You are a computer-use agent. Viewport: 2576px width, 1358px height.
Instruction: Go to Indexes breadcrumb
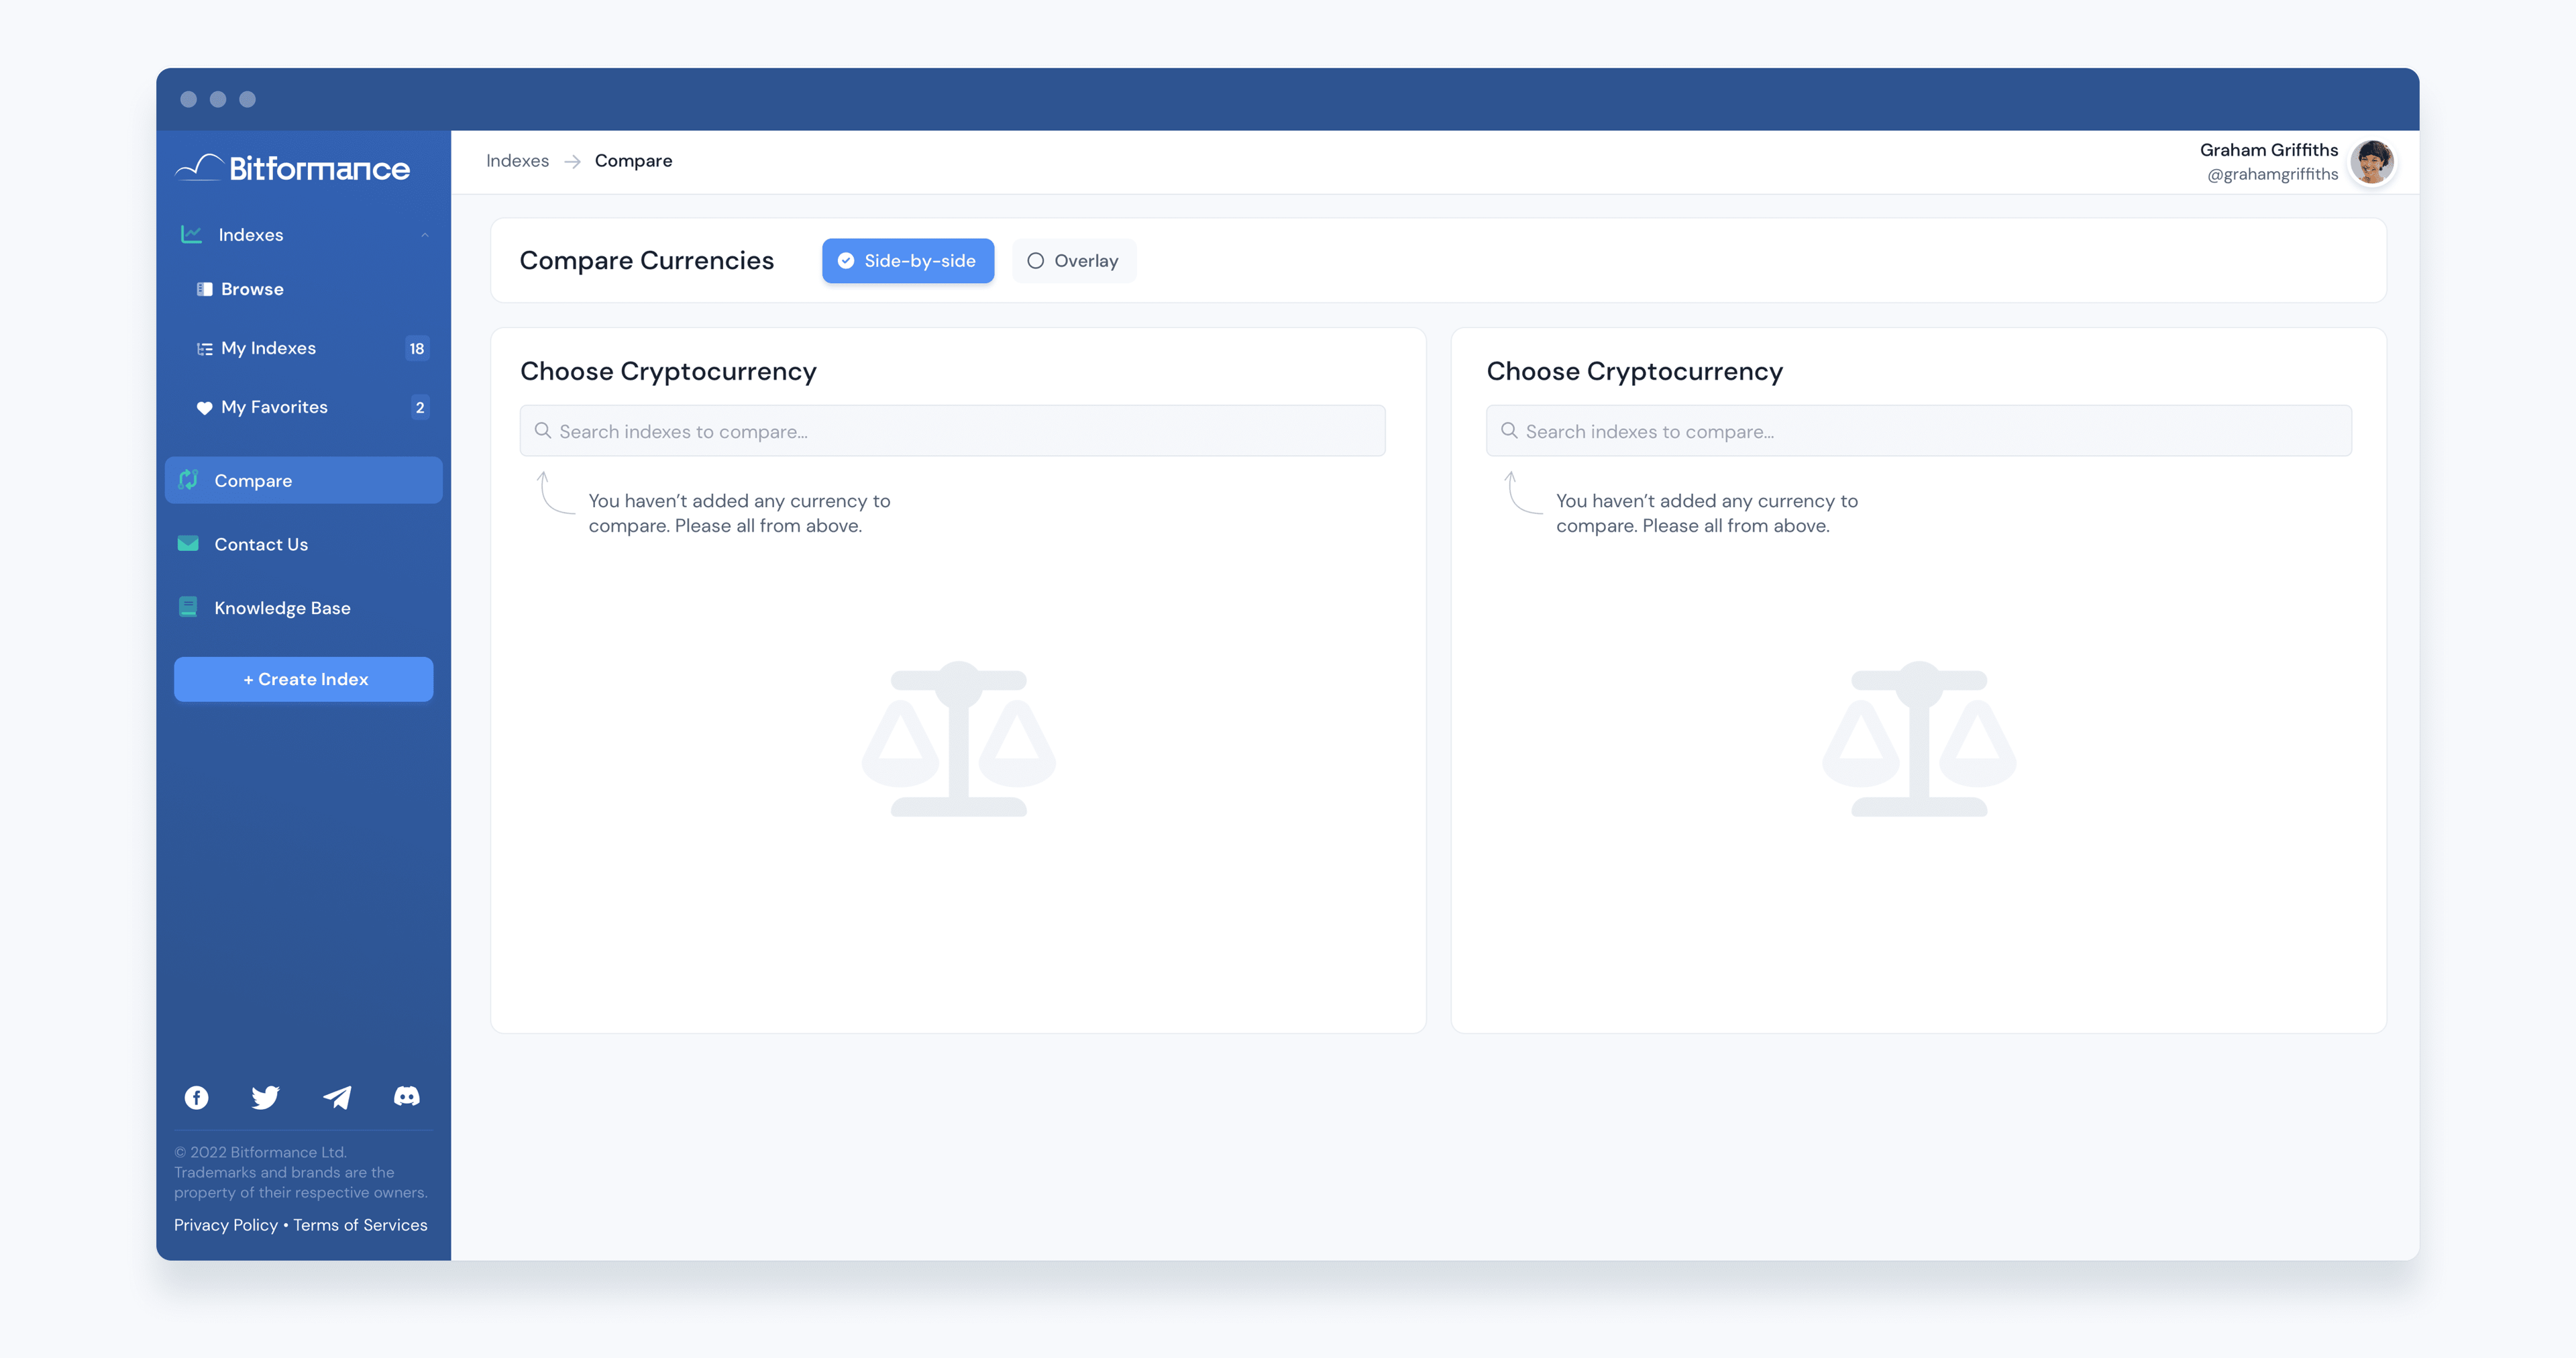tap(517, 161)
